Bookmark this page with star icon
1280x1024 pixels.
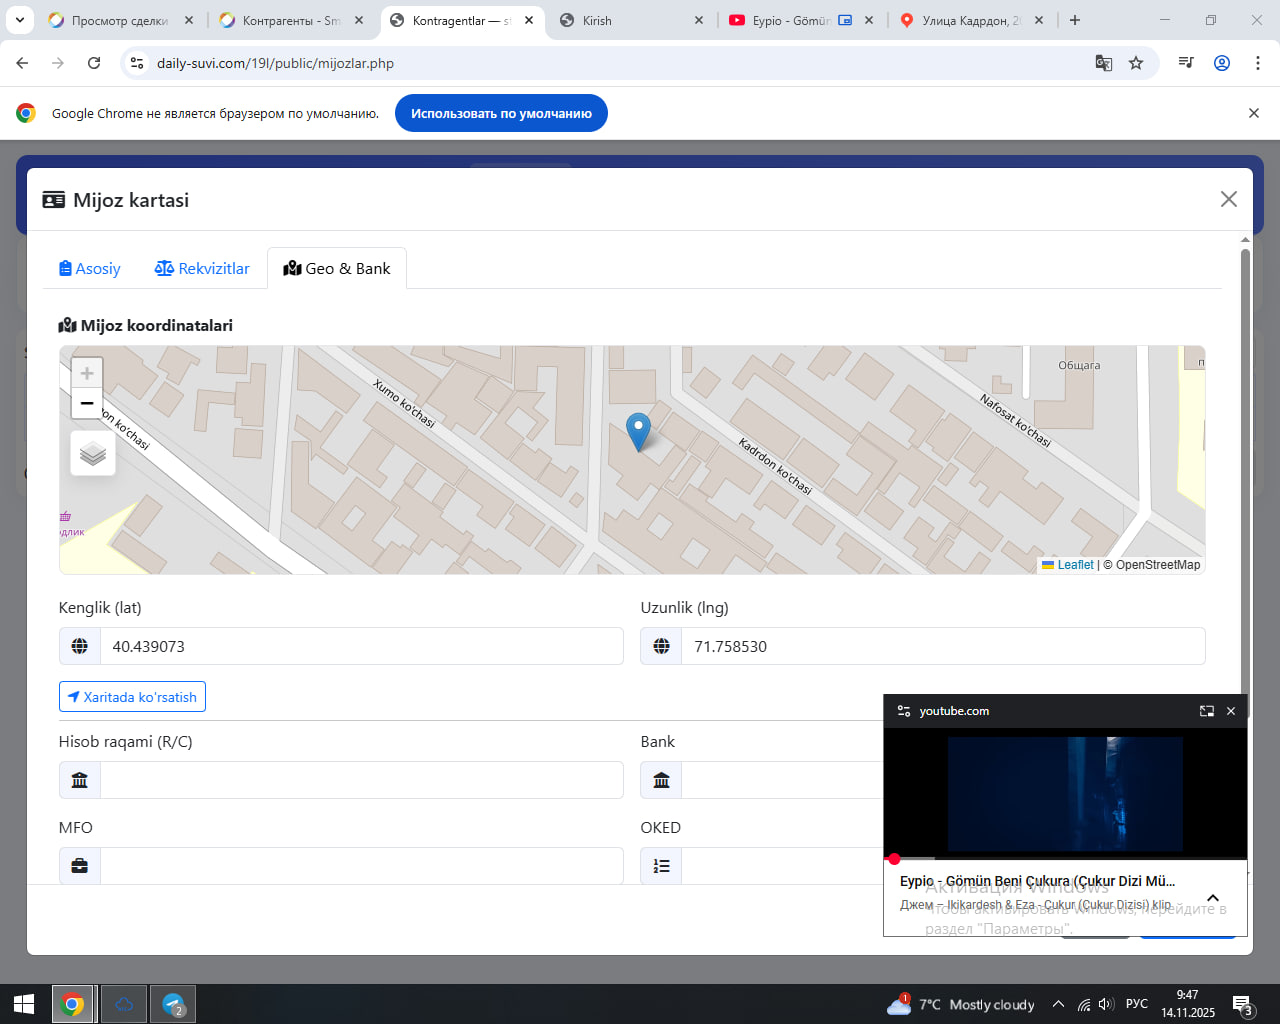(1136, 63)
